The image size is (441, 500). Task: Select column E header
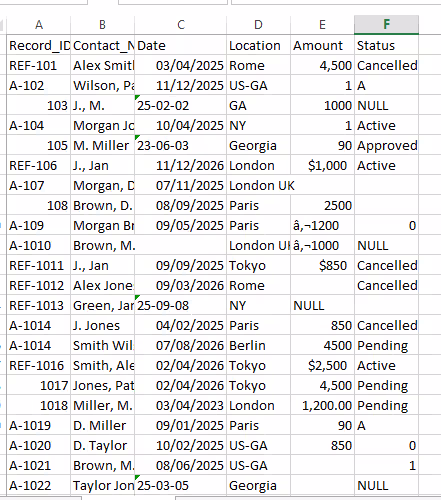[322, 25]
